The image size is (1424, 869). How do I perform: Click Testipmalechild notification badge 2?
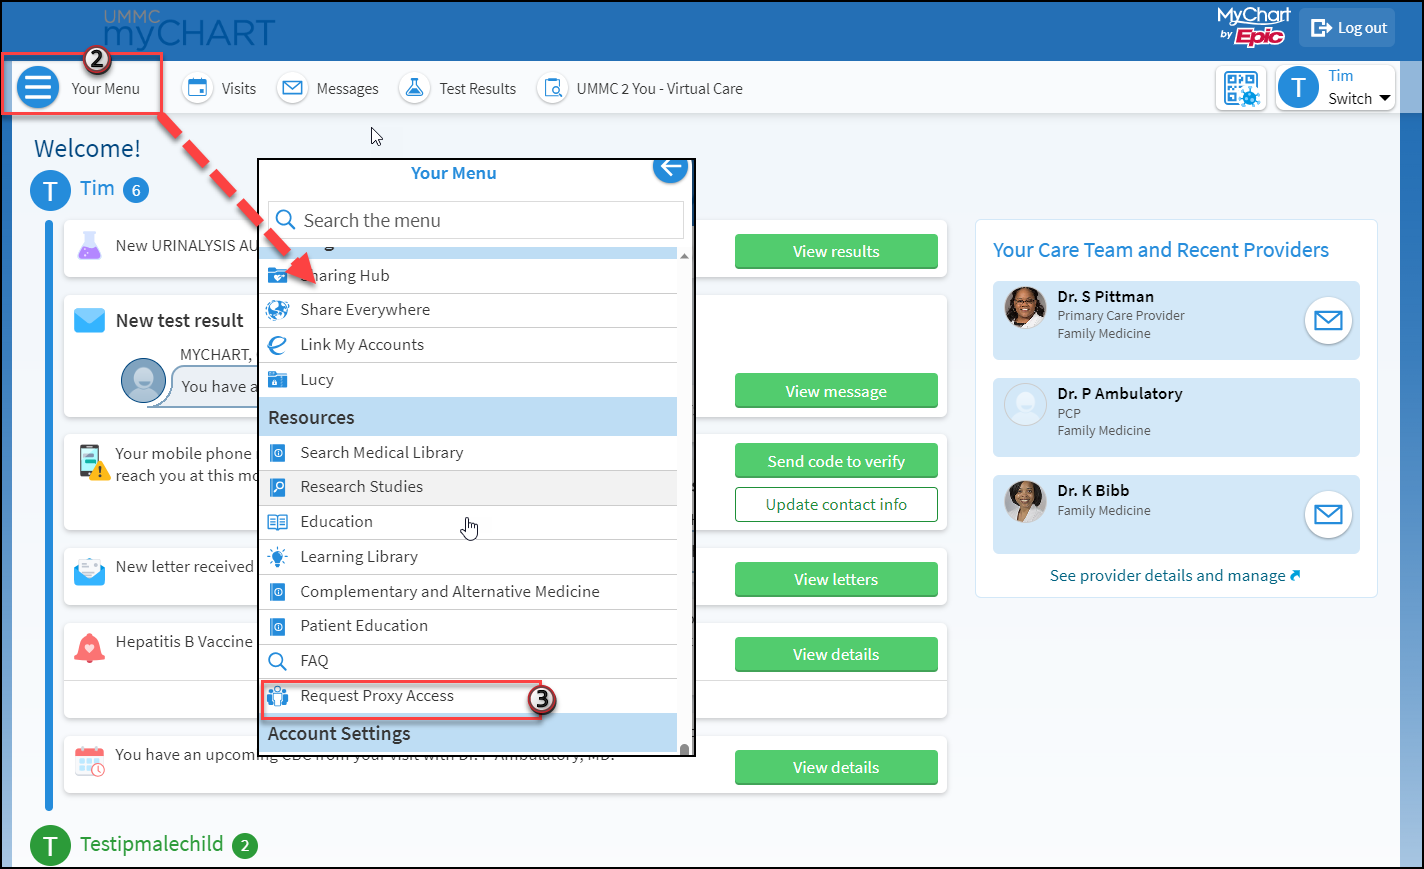[x=245, y=846]
